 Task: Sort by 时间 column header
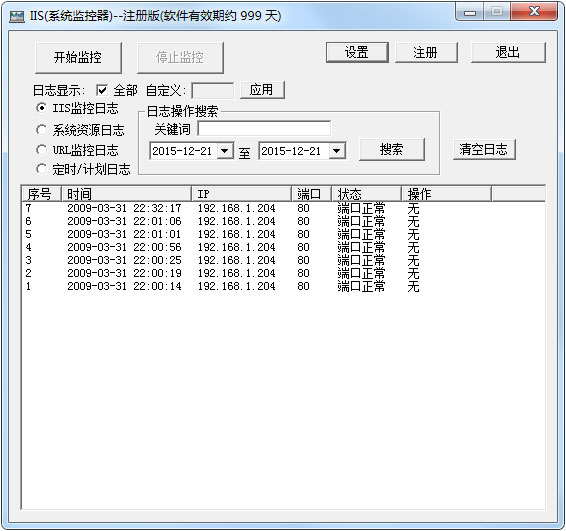(x=126, y=194)
